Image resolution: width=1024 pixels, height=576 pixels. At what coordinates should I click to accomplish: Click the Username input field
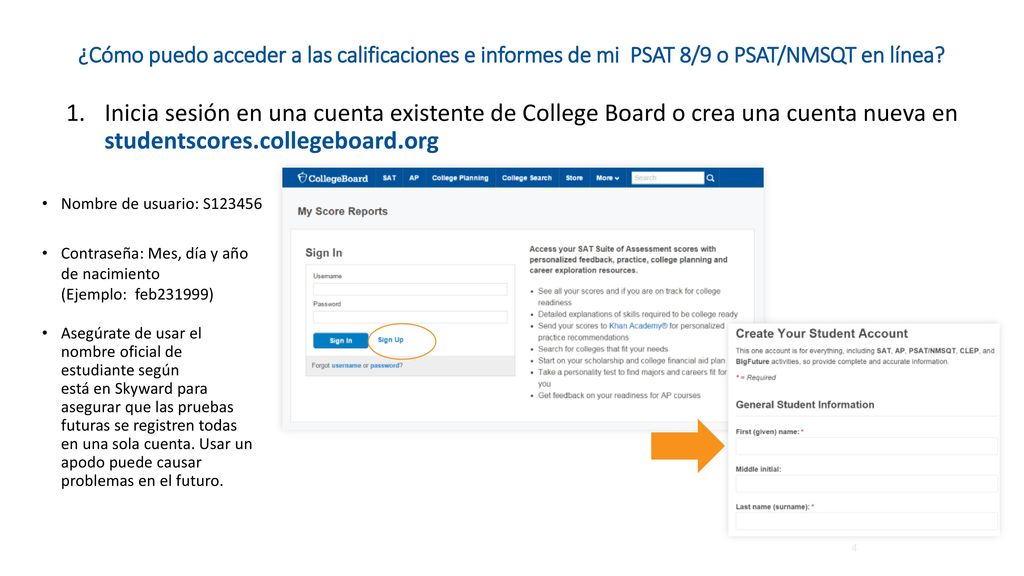(x=410, y=289)
